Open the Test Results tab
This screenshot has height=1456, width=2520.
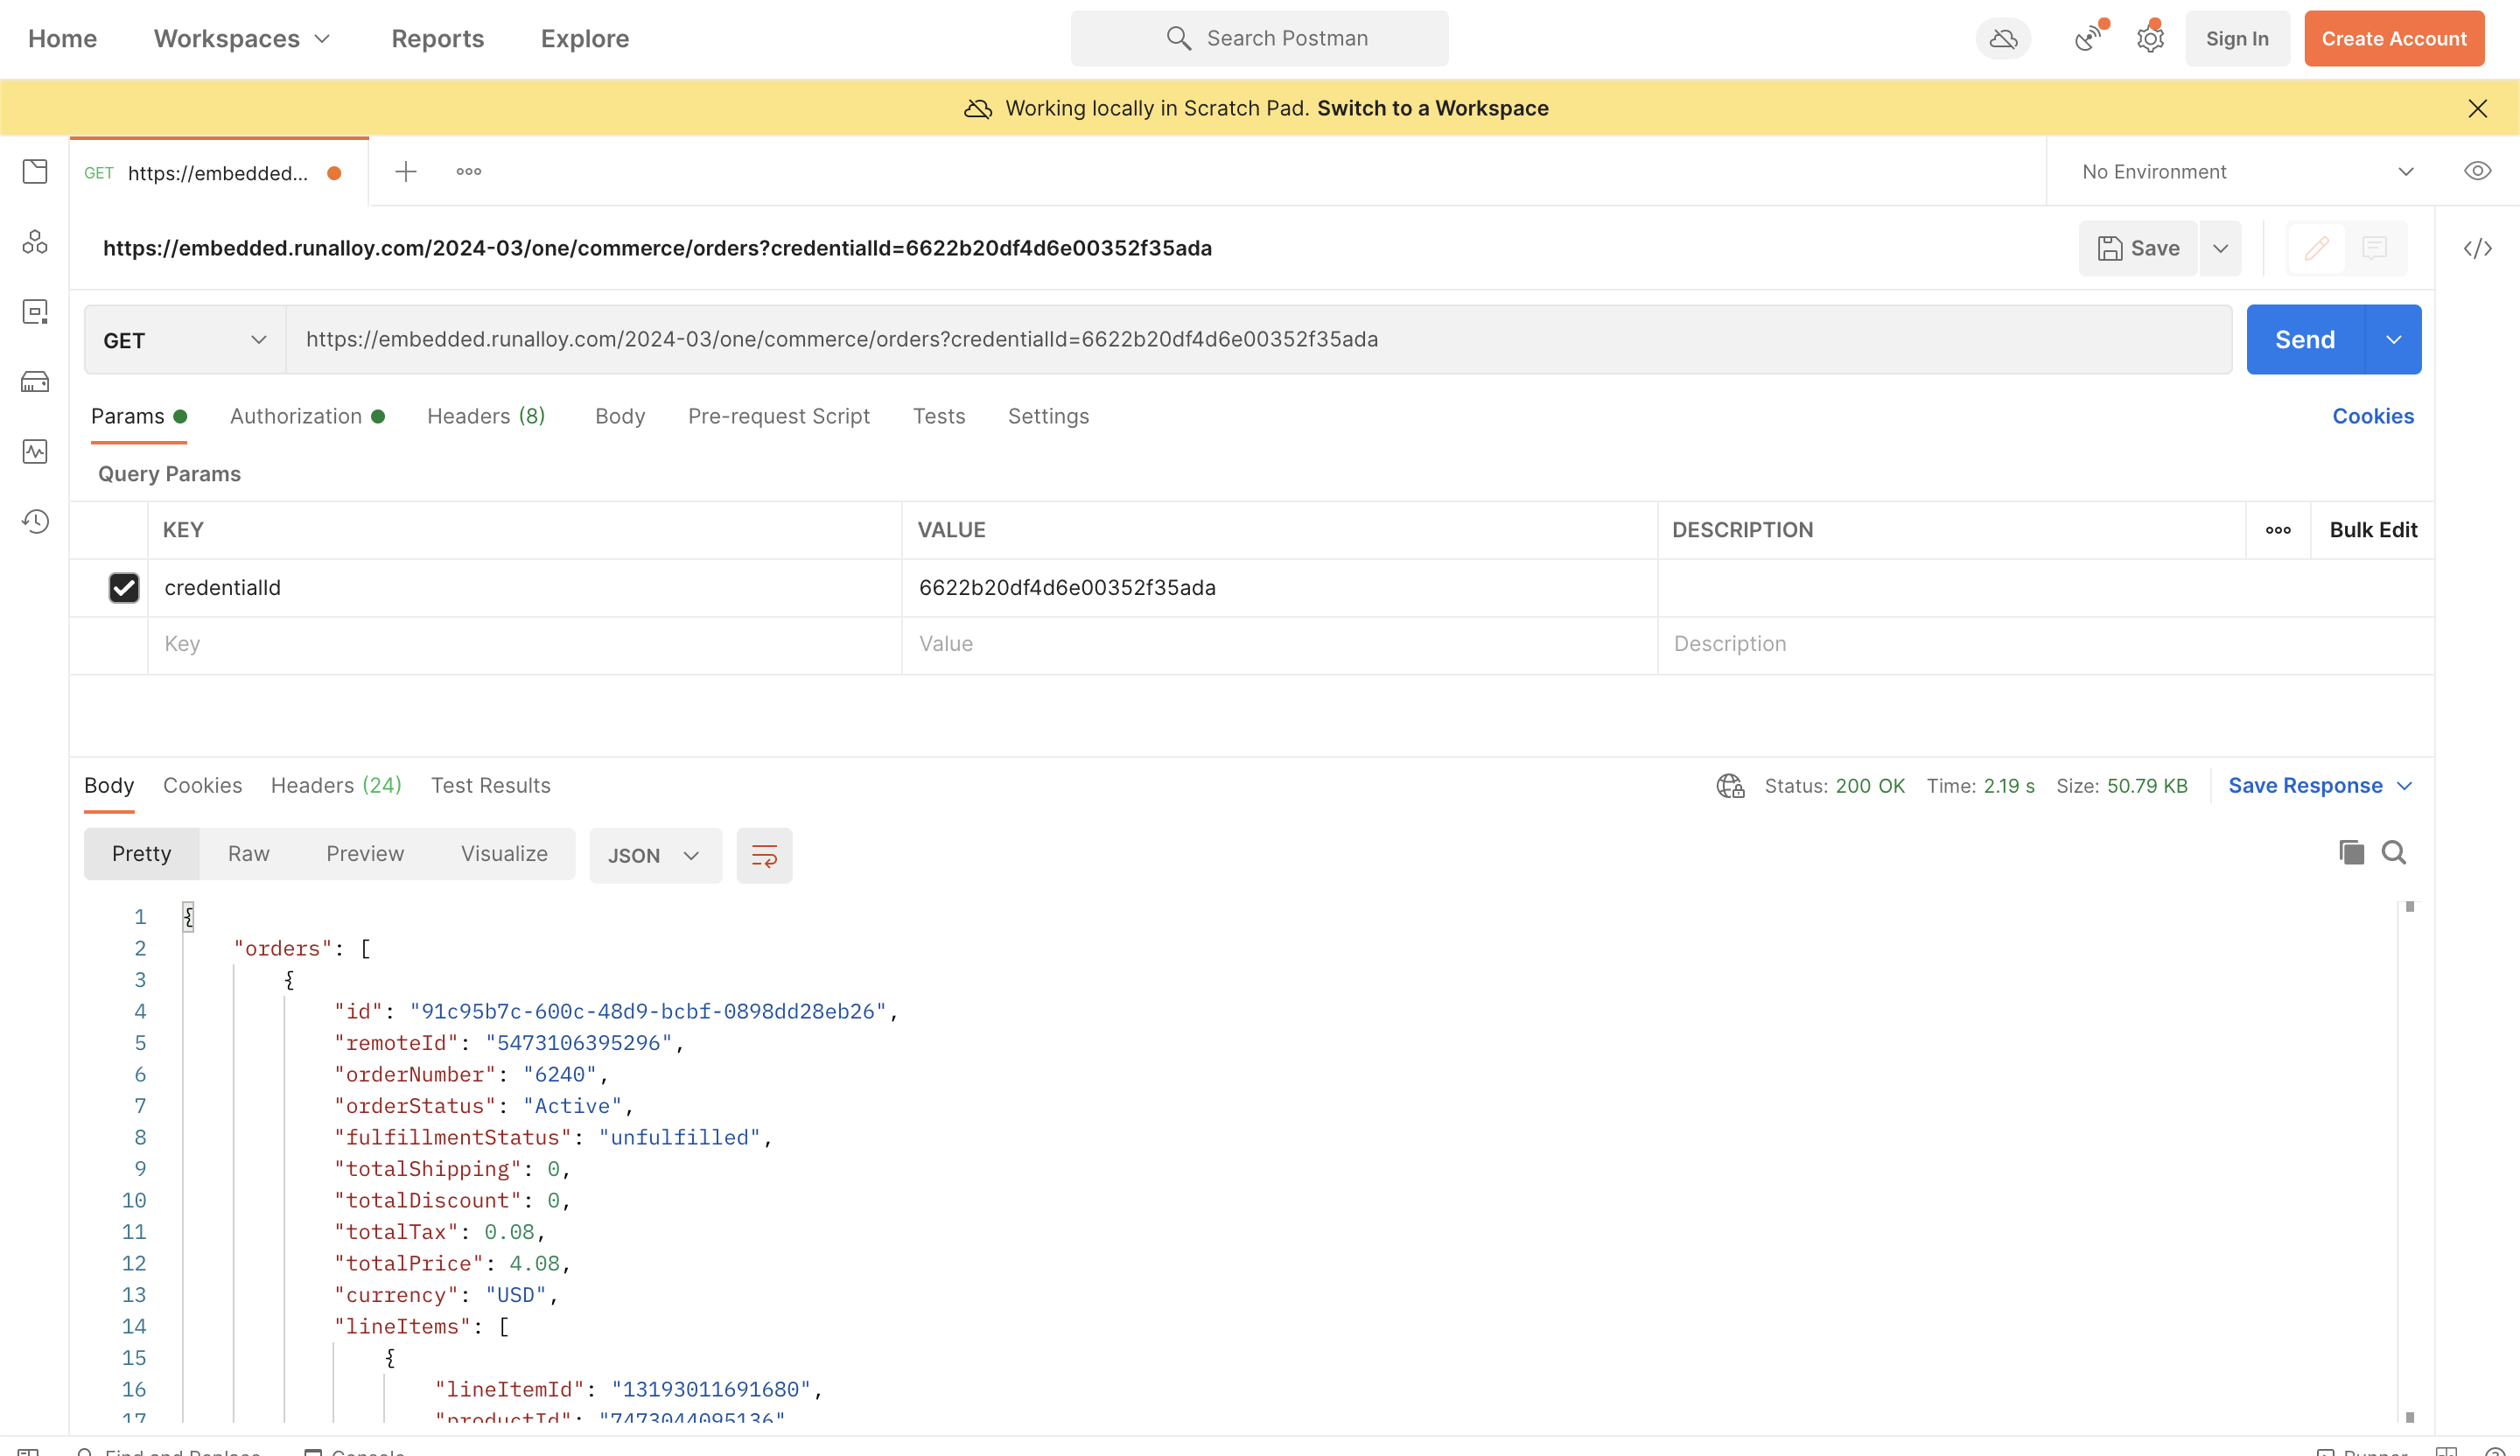pyautogui.click(x=490, y=786)
